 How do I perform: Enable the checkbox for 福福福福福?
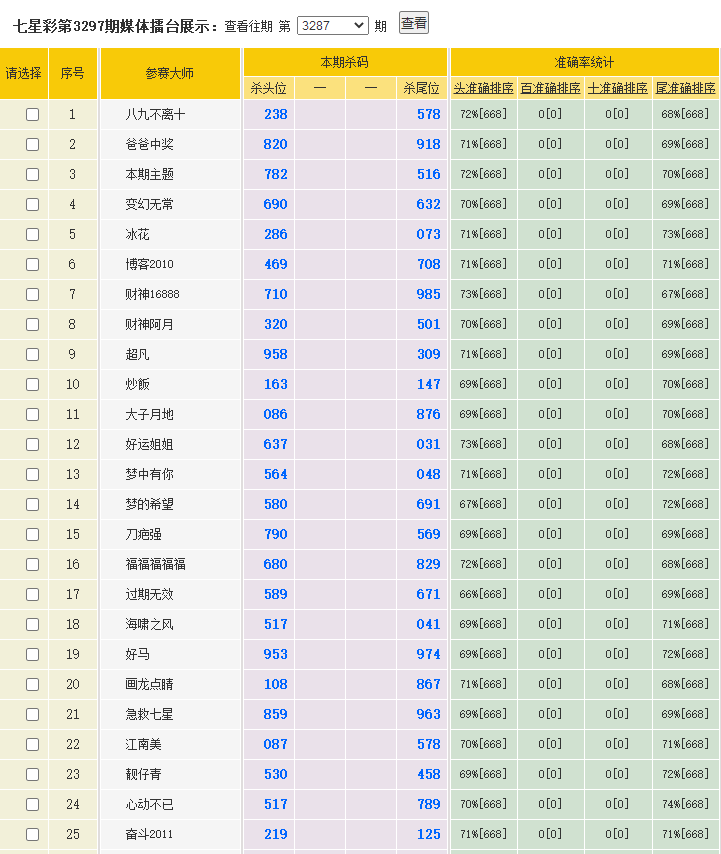pos(32,565)
